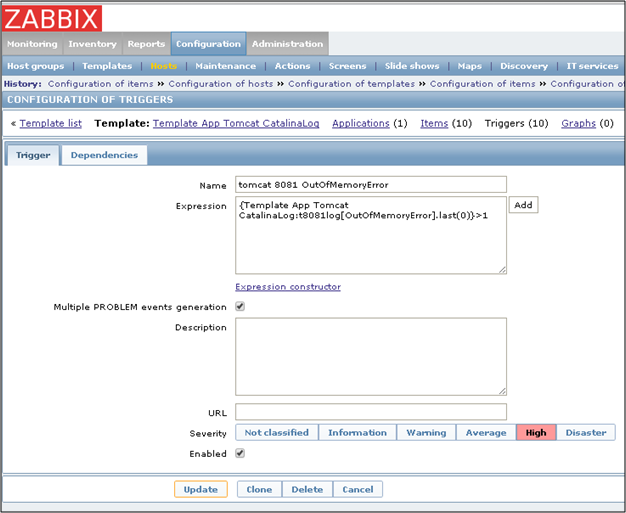Open the IT services submenu
This screenshot has height=513, width=626.
pyautogui.click(x=592, y=66)
